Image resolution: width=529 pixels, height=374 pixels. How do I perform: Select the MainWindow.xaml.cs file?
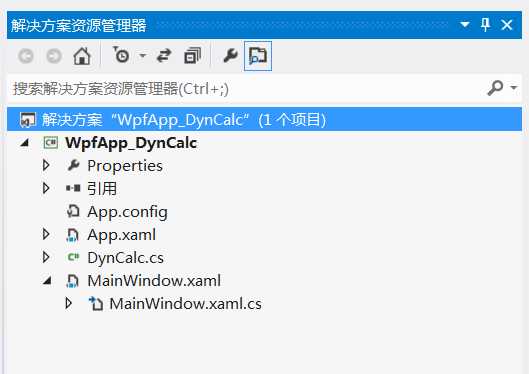tap(186, 304)
